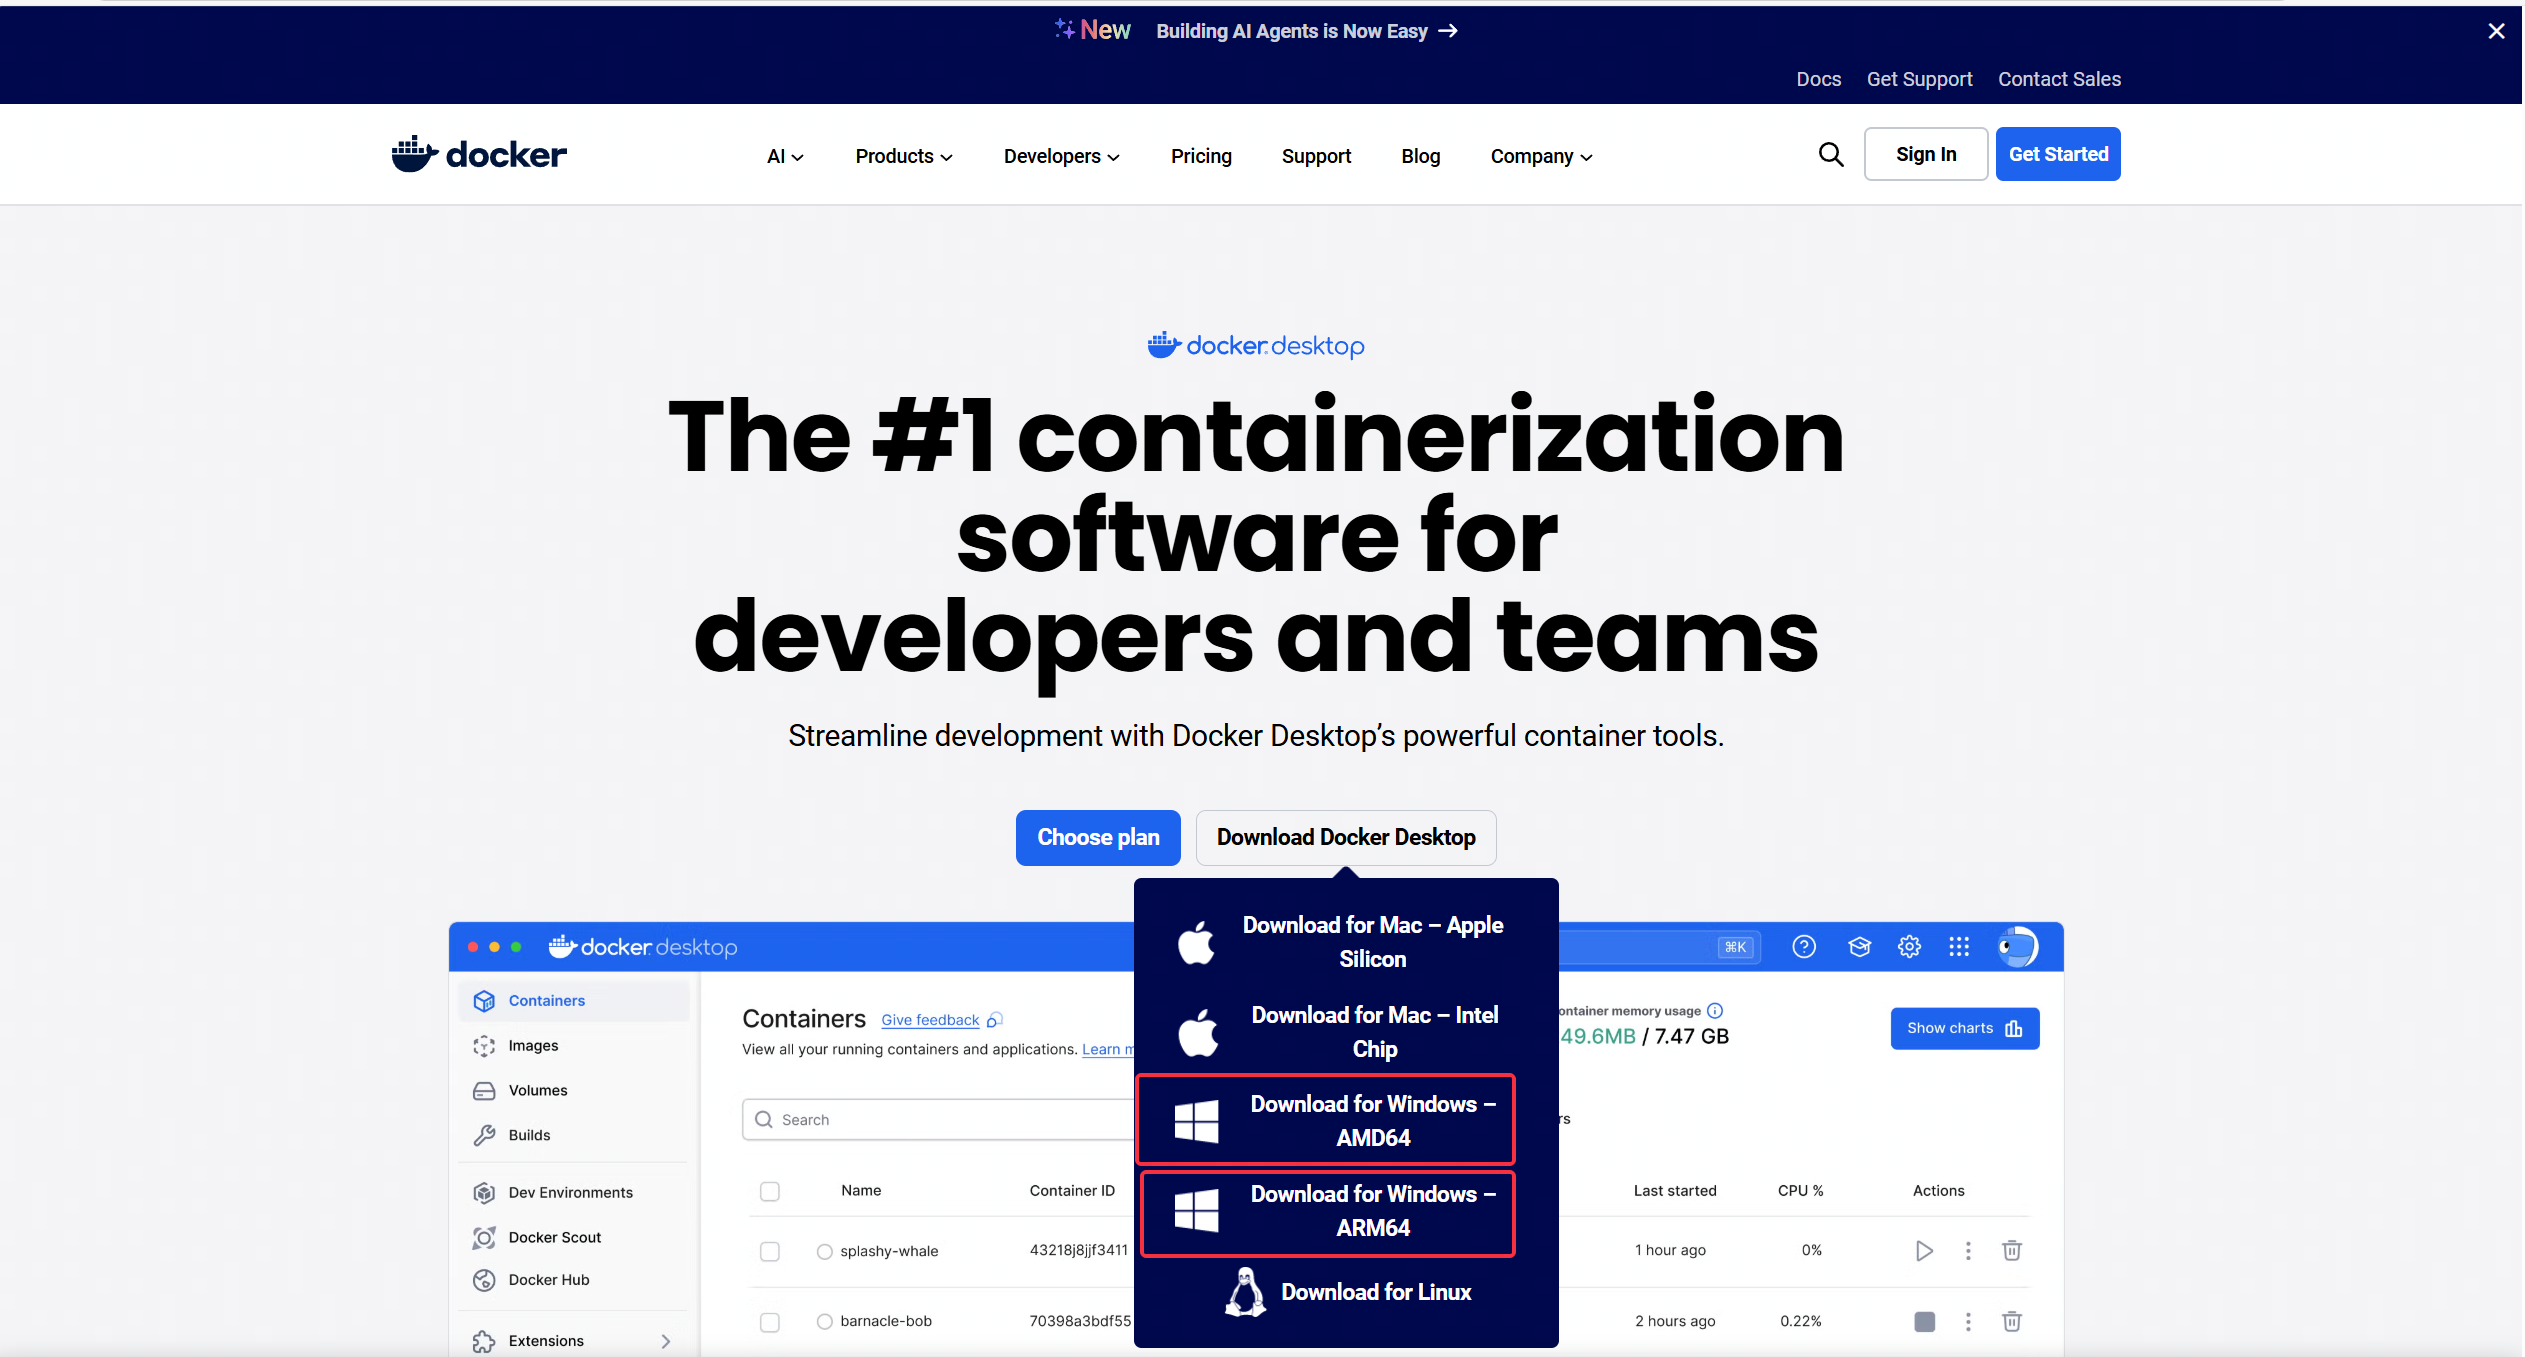Image resolution: width=2525 pixels, height=1357 pixels.
Task: Click the user avatar in Docker Desktop titlebar
Action: click(x=2017, y=946)
